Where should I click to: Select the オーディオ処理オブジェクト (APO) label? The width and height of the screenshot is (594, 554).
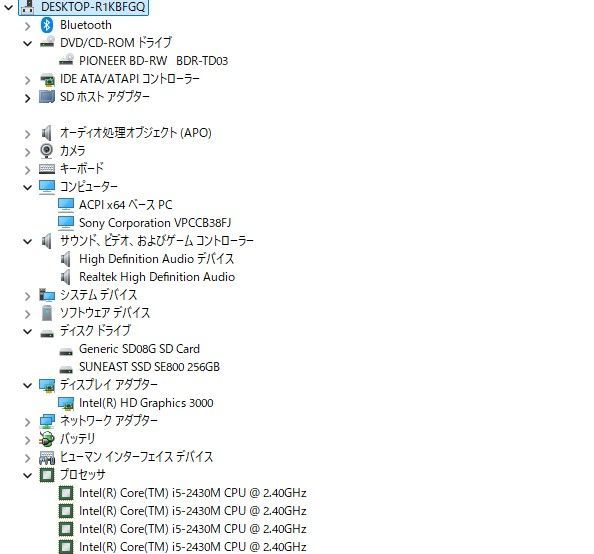coord(136,133)
